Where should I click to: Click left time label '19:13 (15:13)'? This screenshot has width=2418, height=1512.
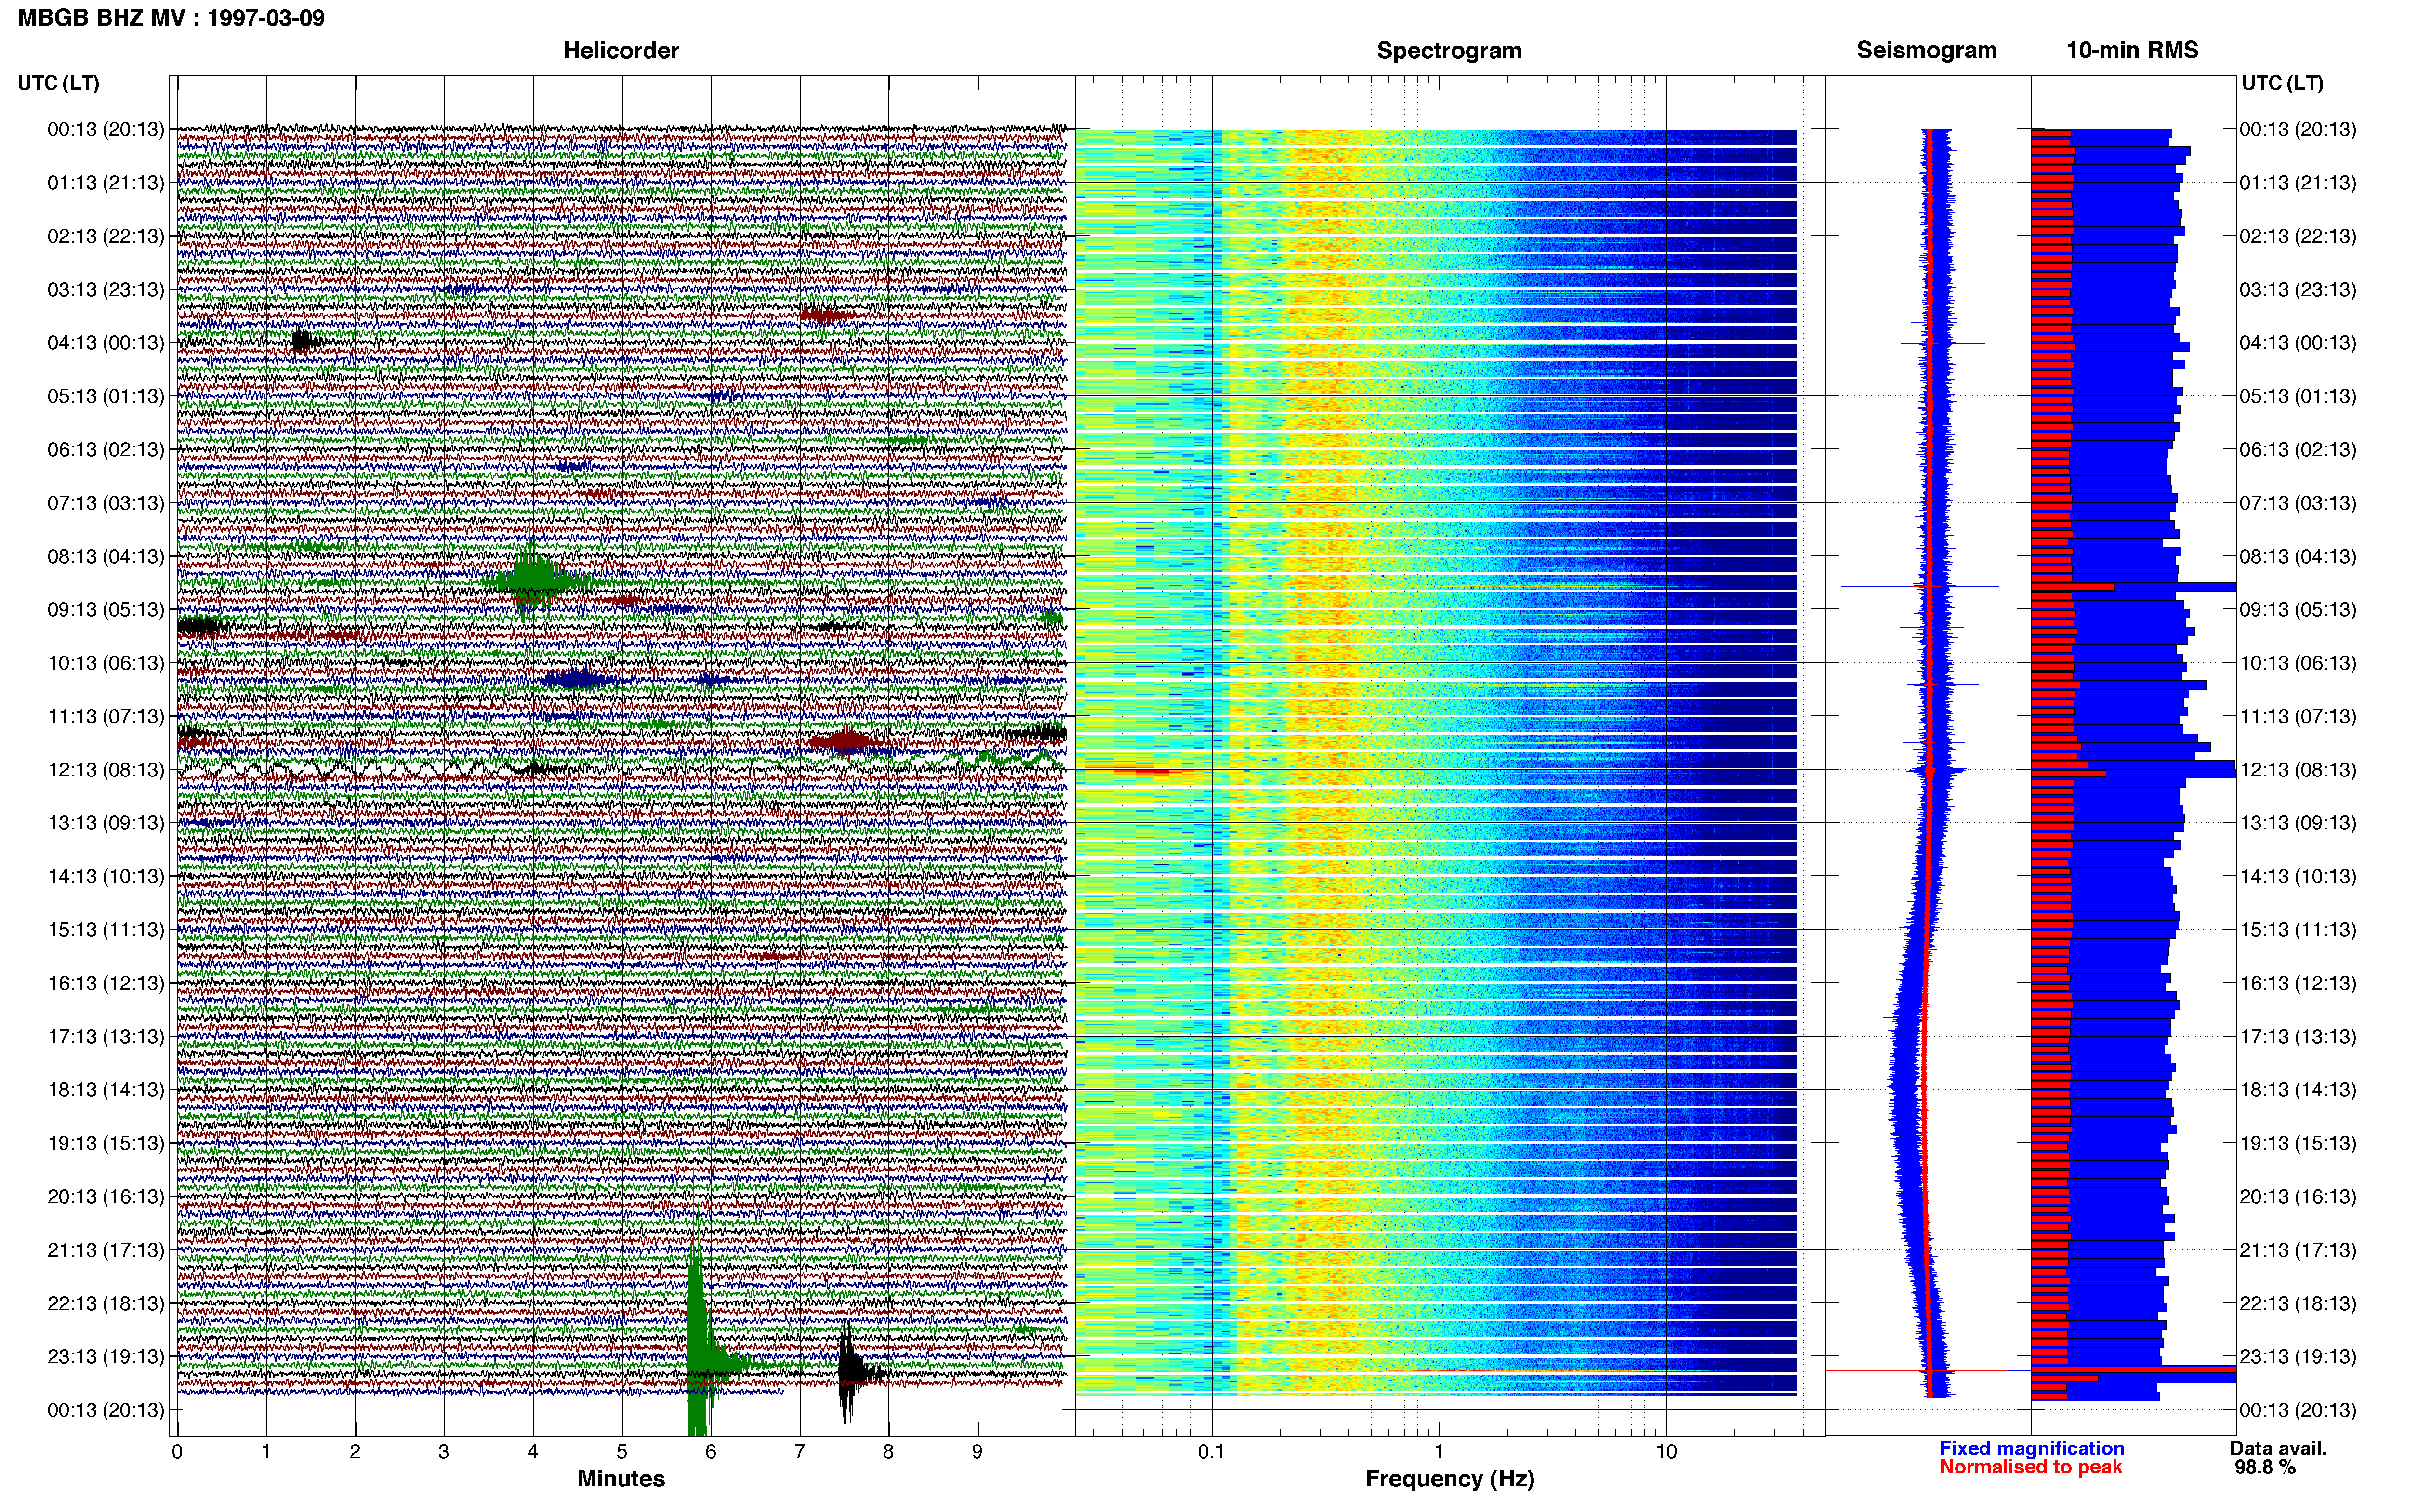pyautogui.click(x=106, y=1143)
